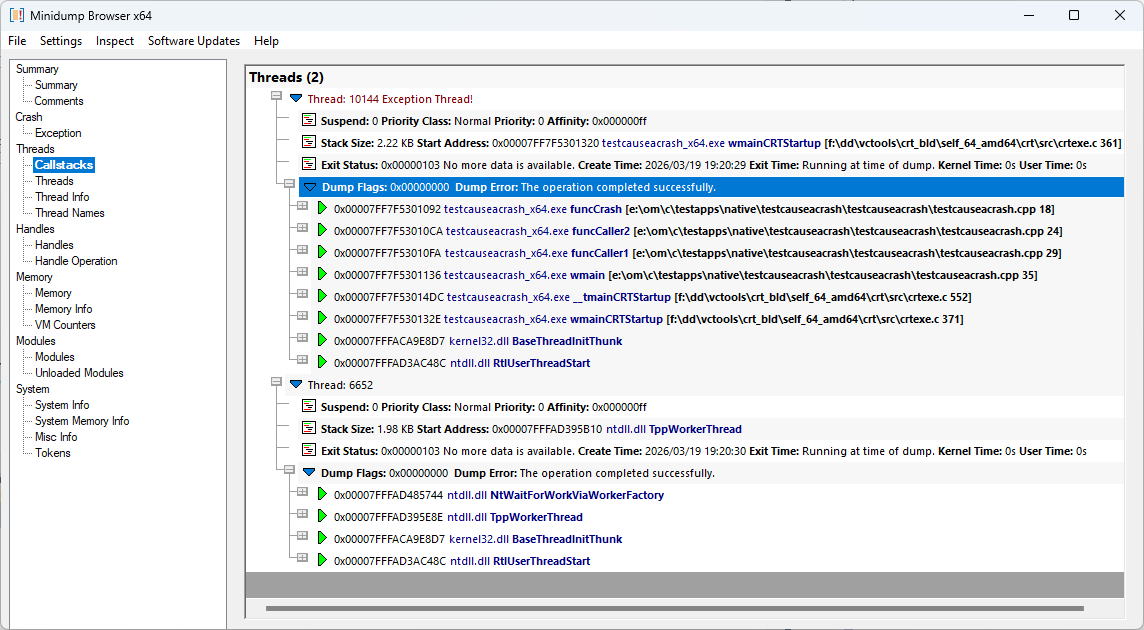Image resolution: width=1144 pixels, height=630 pixels.
Task: Click green arrow icon beside funcCrash frame
Action: tap(322, 209)
